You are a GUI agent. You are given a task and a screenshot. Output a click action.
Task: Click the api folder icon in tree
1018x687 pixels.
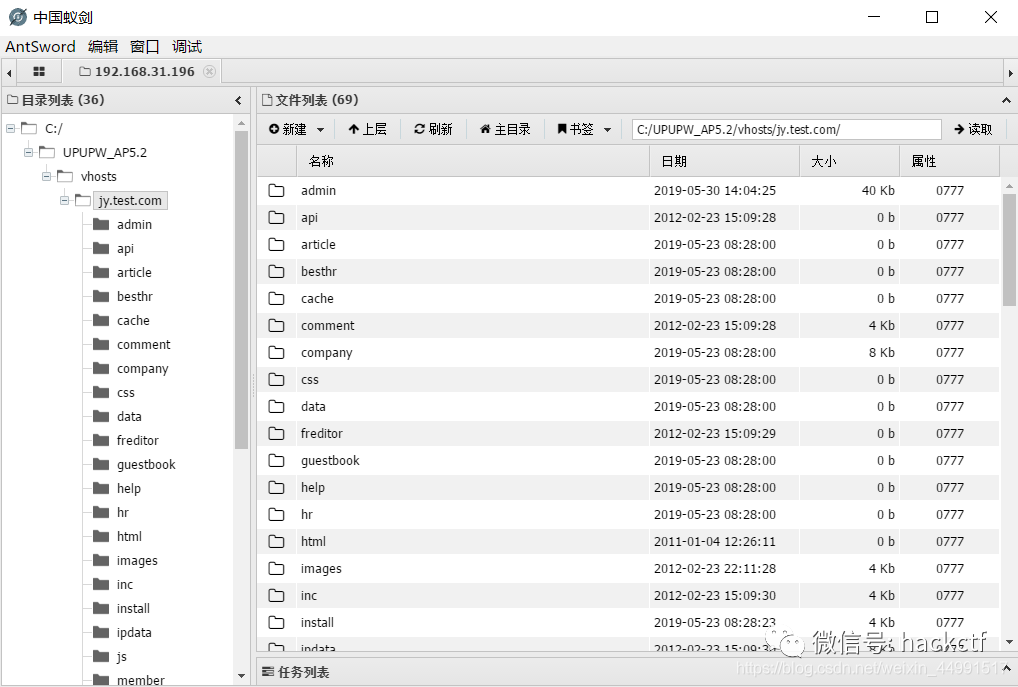click(x=101, y=249)
